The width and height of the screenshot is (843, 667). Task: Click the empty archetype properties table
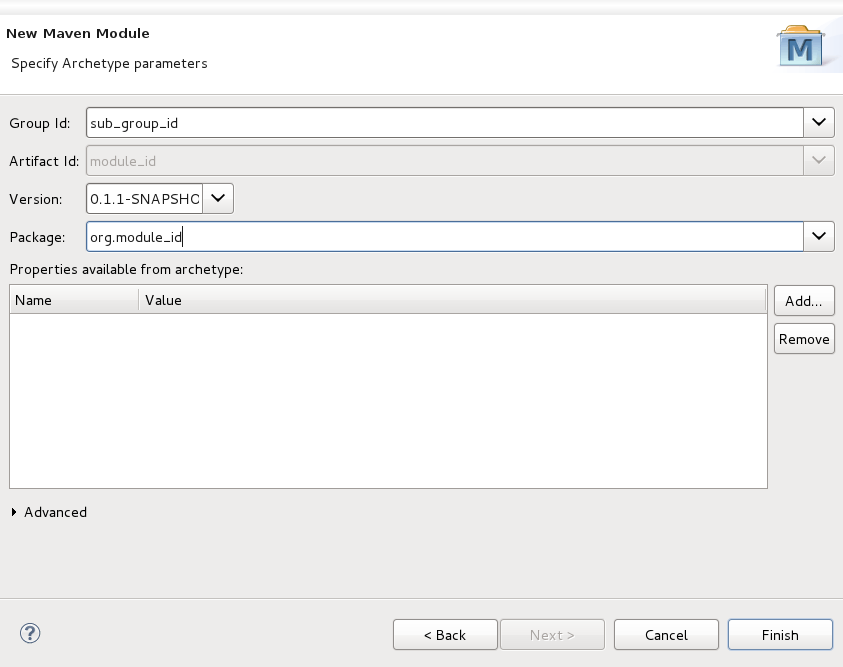(x=388, y=400)
